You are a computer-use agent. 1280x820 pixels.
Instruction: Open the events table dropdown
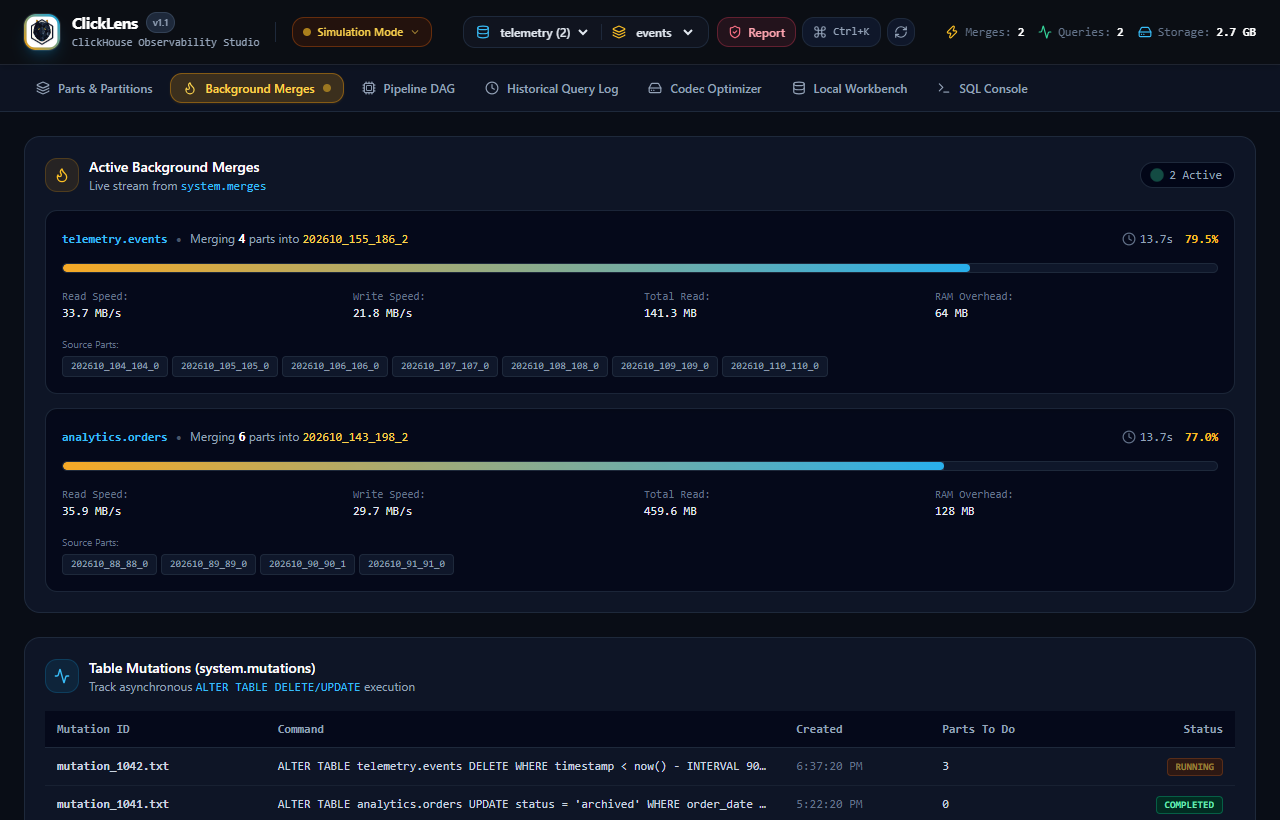(654, 32)
